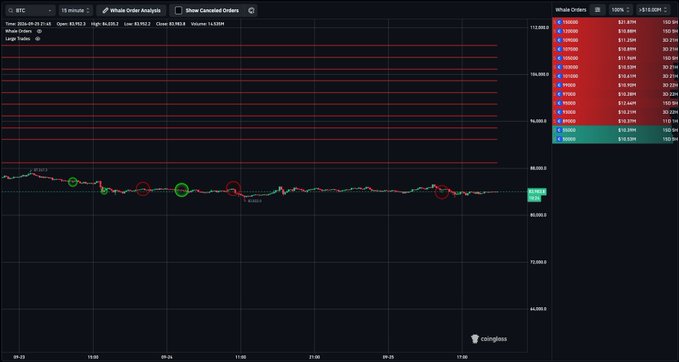Select the $10.21M order amount
This screenshot has height=362, width=679.
coord(626,112)
